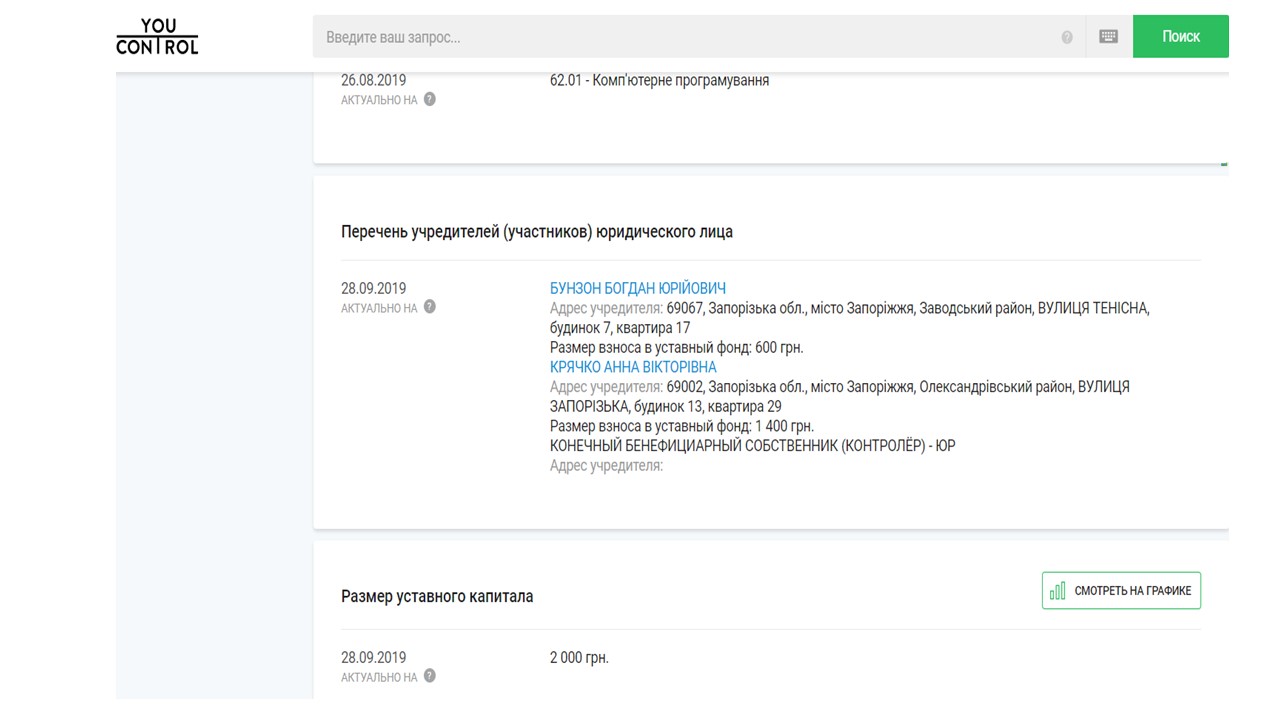Click activity code '62.01 - Комп'ютерне програмування'
The width and height of the screenshot is (1280, 720).
click(659, 80)
